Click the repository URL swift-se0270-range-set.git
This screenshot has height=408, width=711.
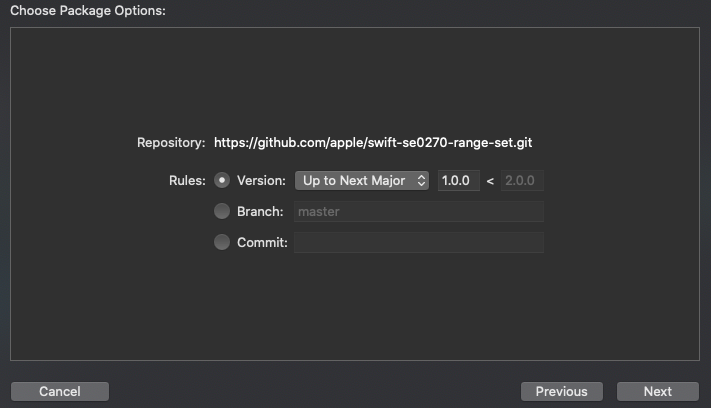coord(373,143)
